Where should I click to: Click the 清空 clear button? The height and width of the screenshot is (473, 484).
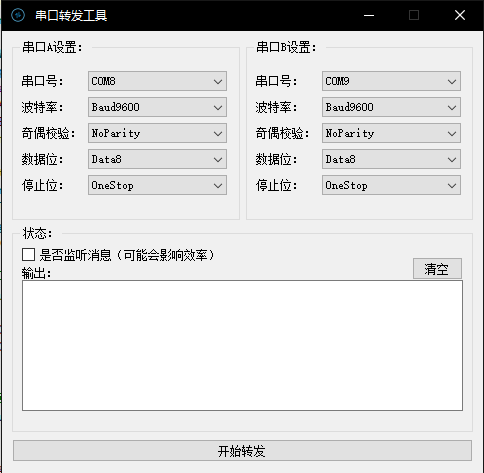click(x=437, y=269)
